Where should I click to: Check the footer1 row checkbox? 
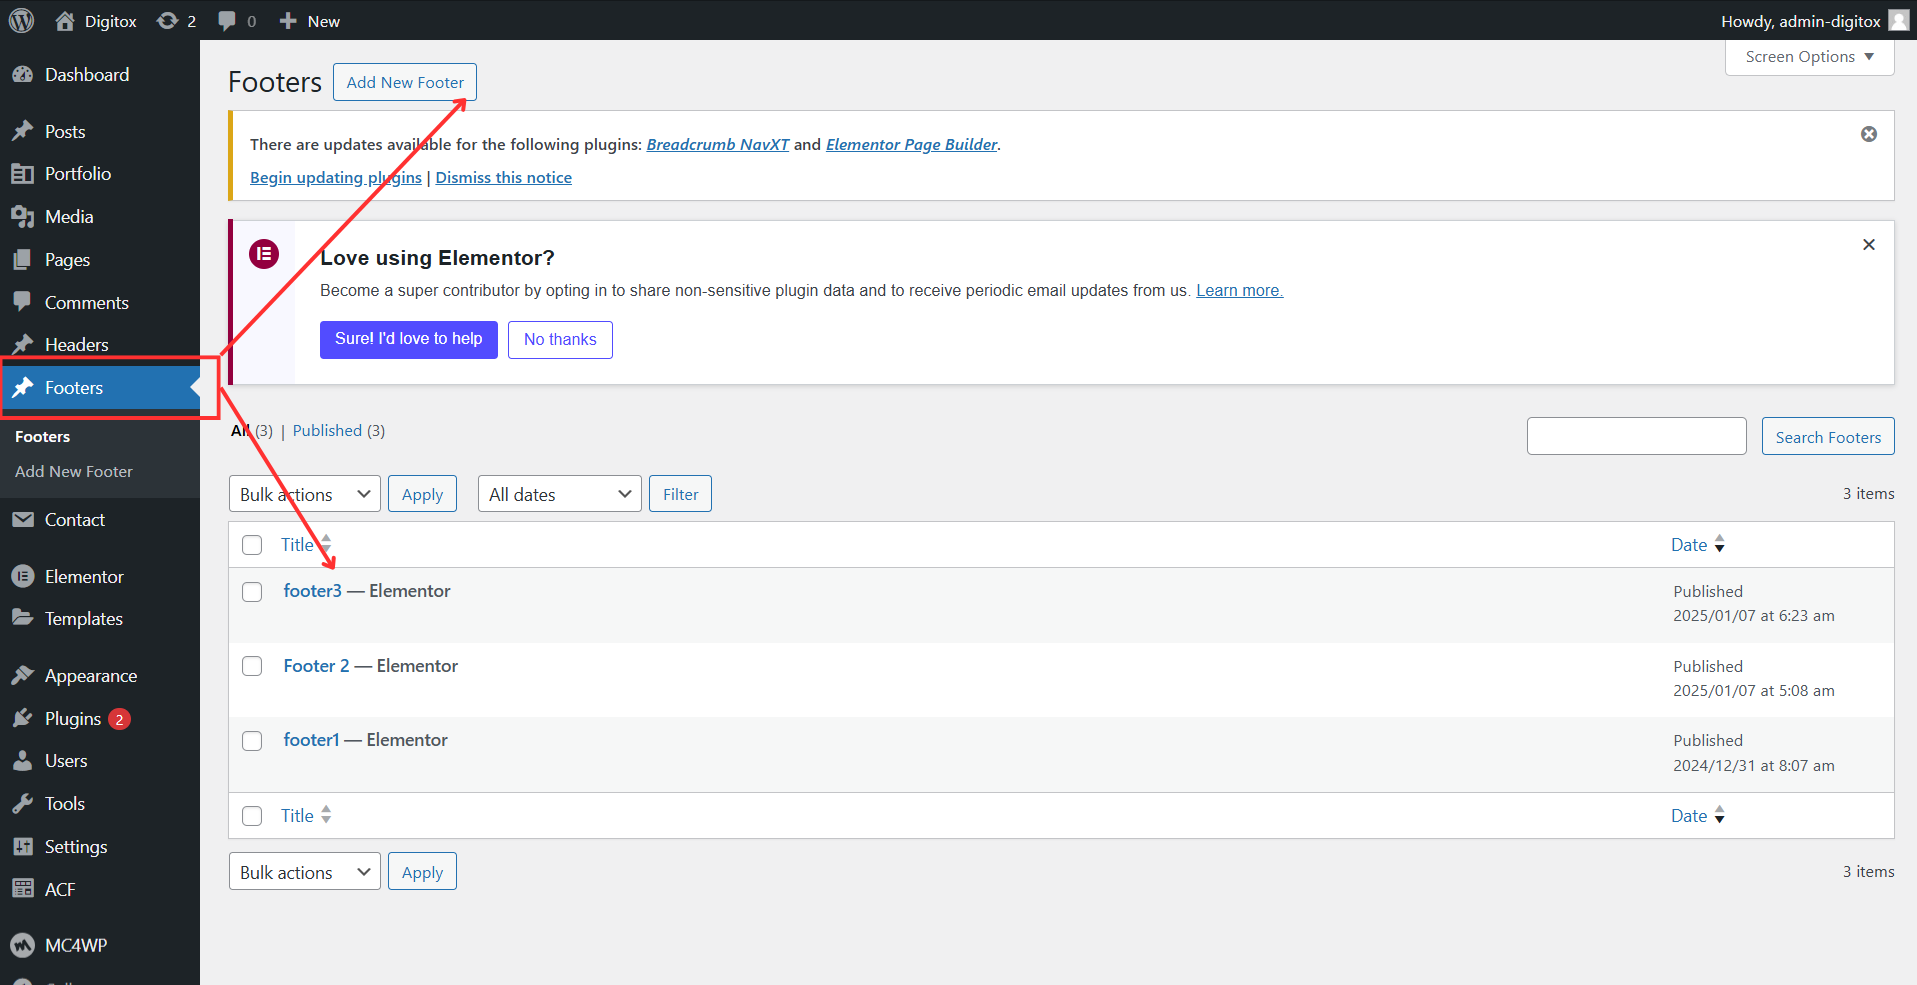(252, 741)
